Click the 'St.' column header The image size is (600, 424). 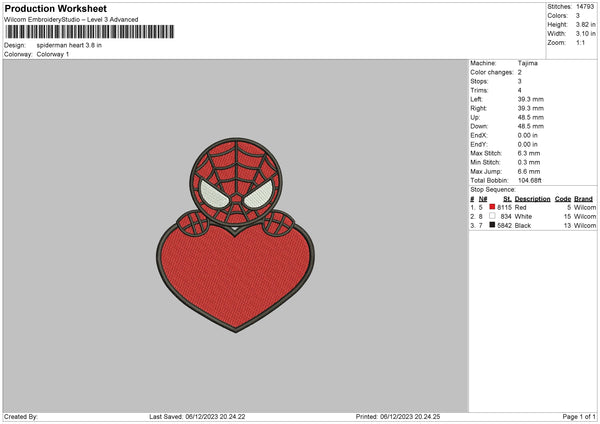507,199
